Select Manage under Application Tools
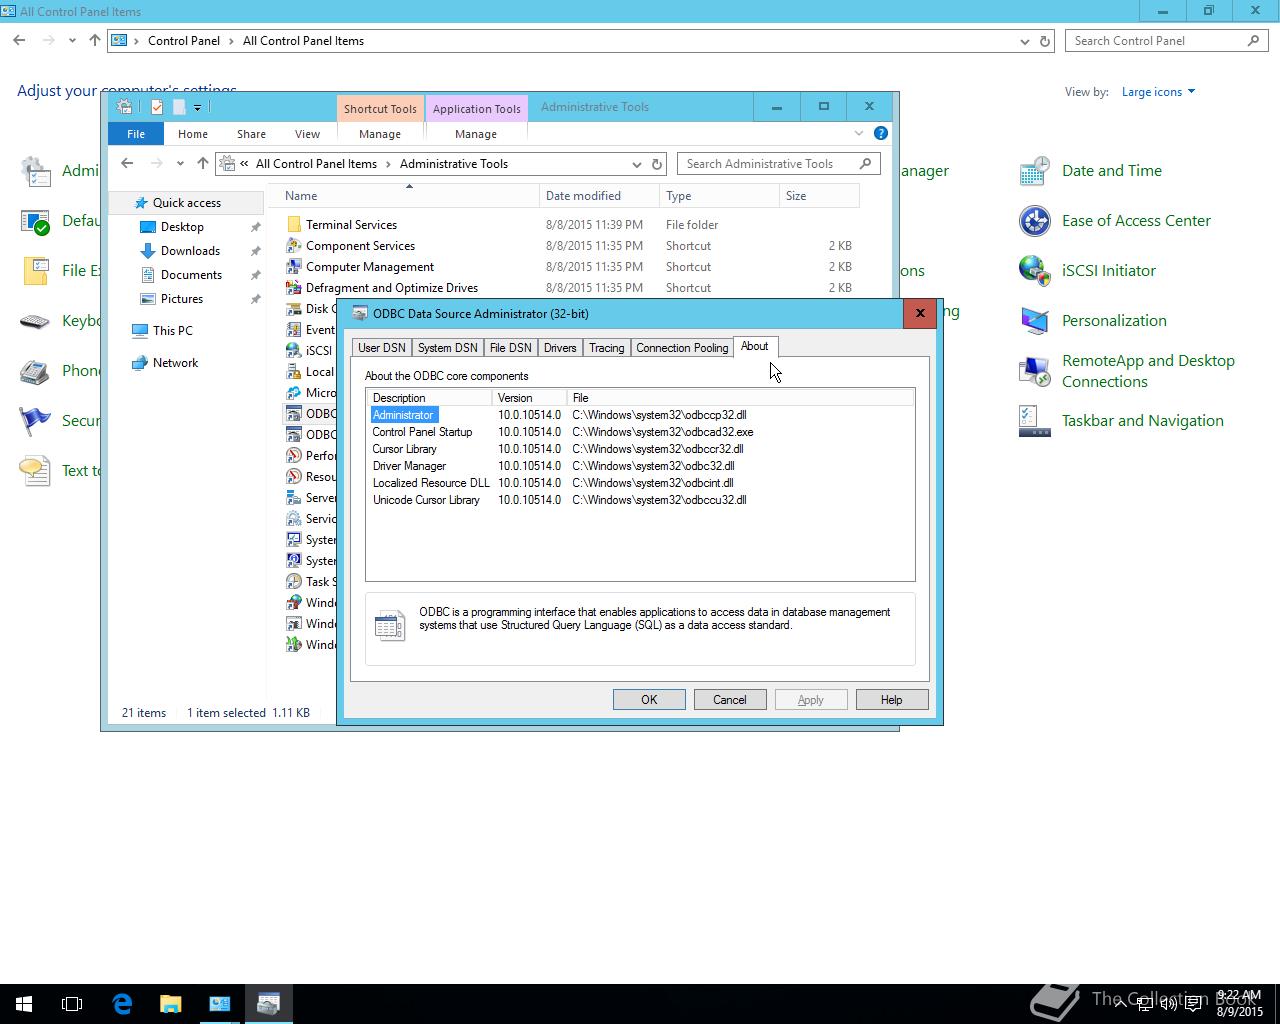Image resolution: width=1280 pixels, height=1024 pixels. [476, 134]
